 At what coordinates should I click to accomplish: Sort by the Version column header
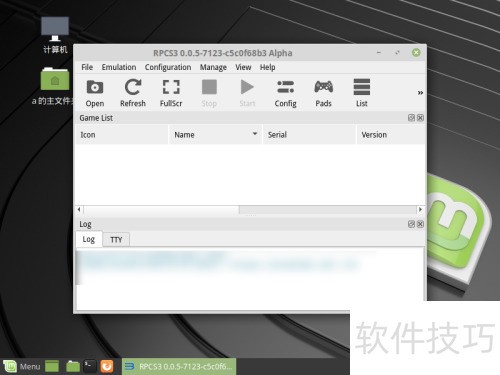click(391, 135)
